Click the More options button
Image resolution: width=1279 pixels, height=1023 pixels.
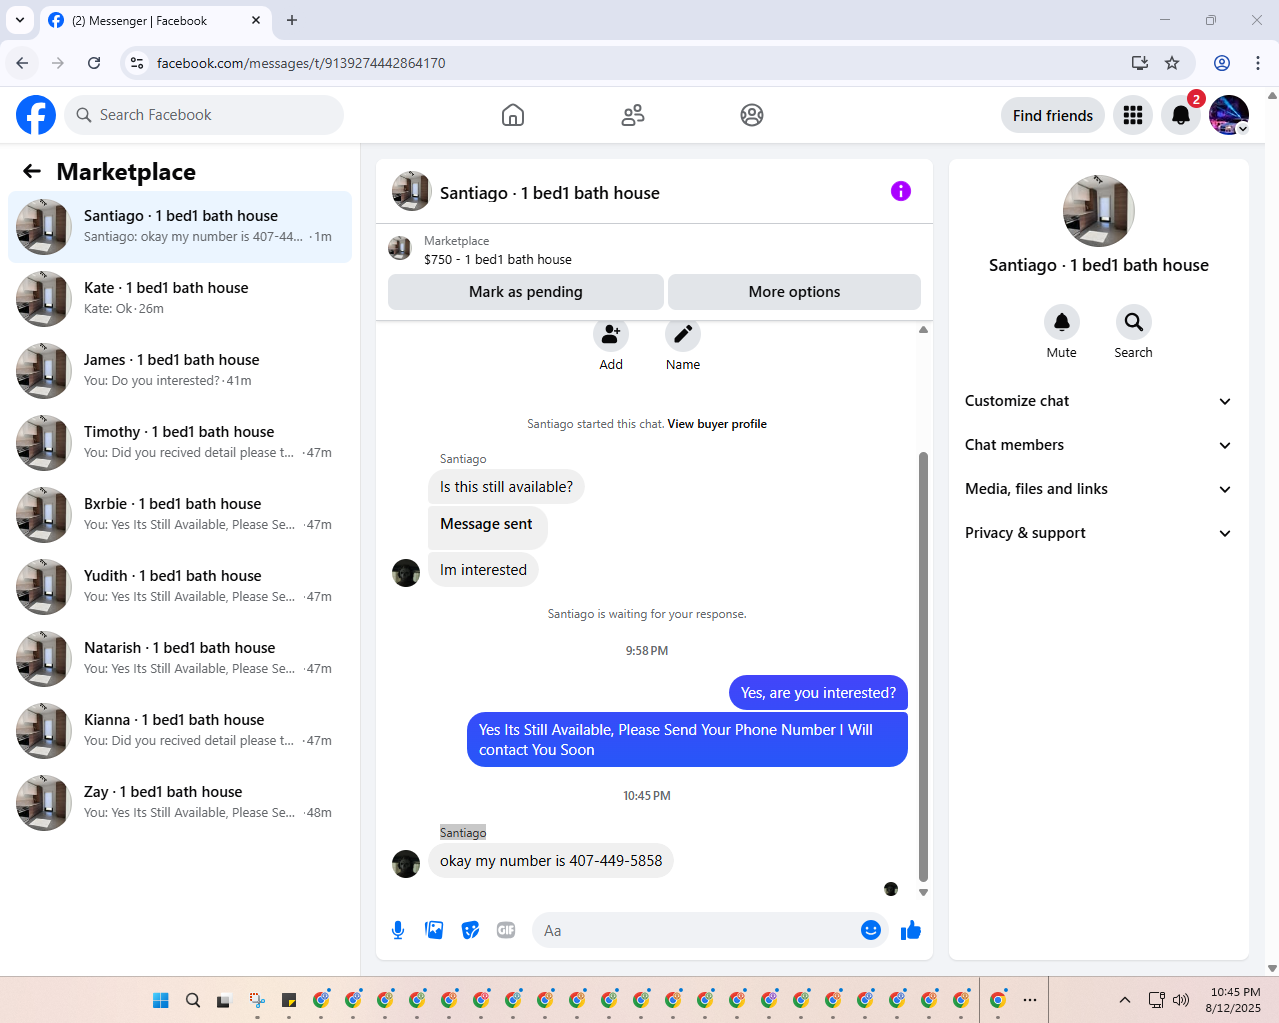point(794,292)
